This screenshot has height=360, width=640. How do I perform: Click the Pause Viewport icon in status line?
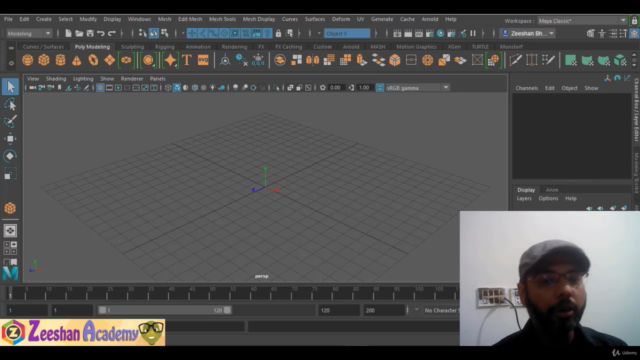pos(473,33)
